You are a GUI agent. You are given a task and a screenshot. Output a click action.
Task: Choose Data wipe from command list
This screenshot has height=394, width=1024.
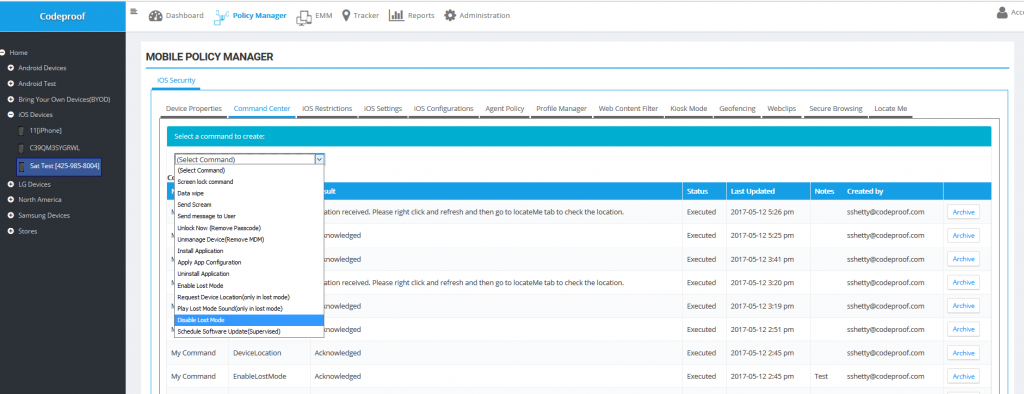(249, 193)
